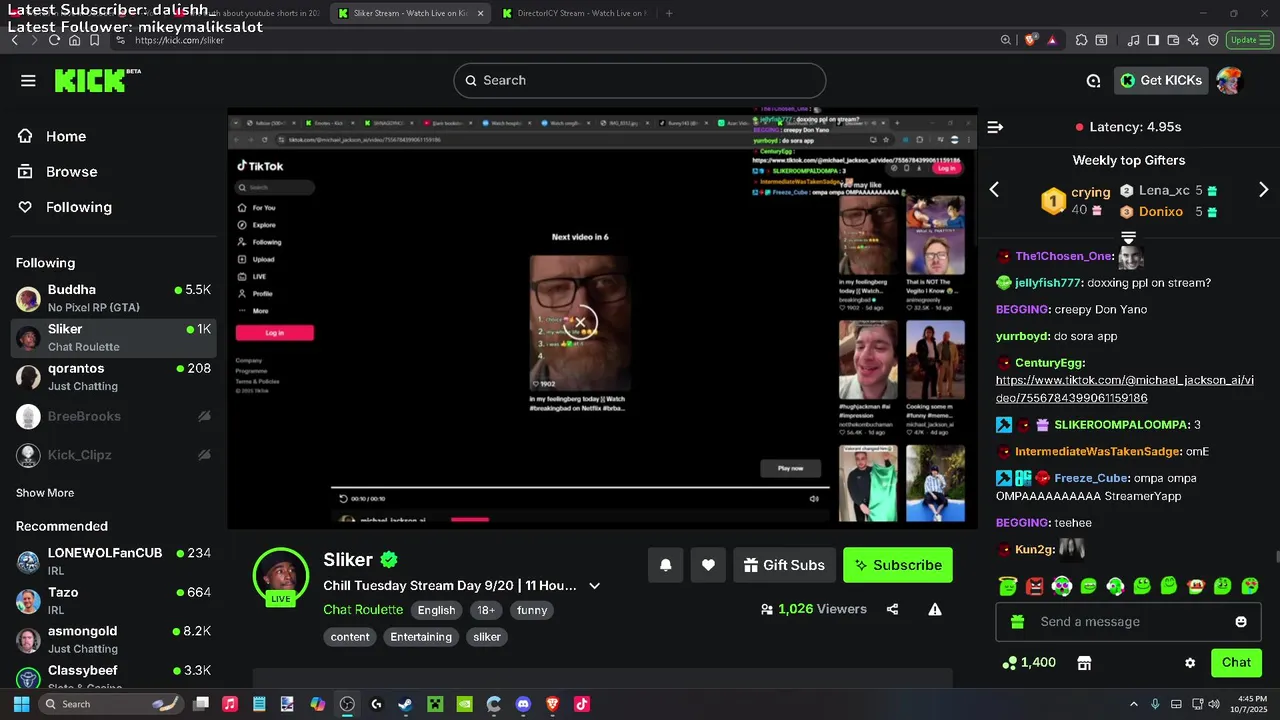The width and height of the screenshot is (1280, 720).
Task: Open qorantos channel in Following list
Action: point(113,377)
